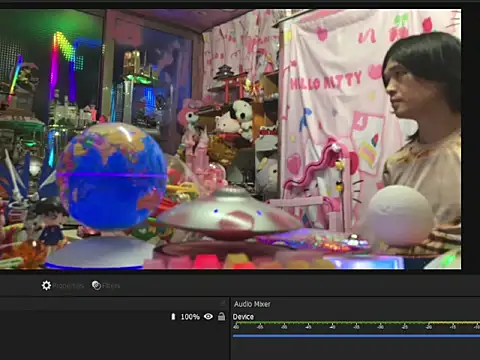480x360 pixels.
Task: Select the Device audio source label
Action: coord(243,317)
